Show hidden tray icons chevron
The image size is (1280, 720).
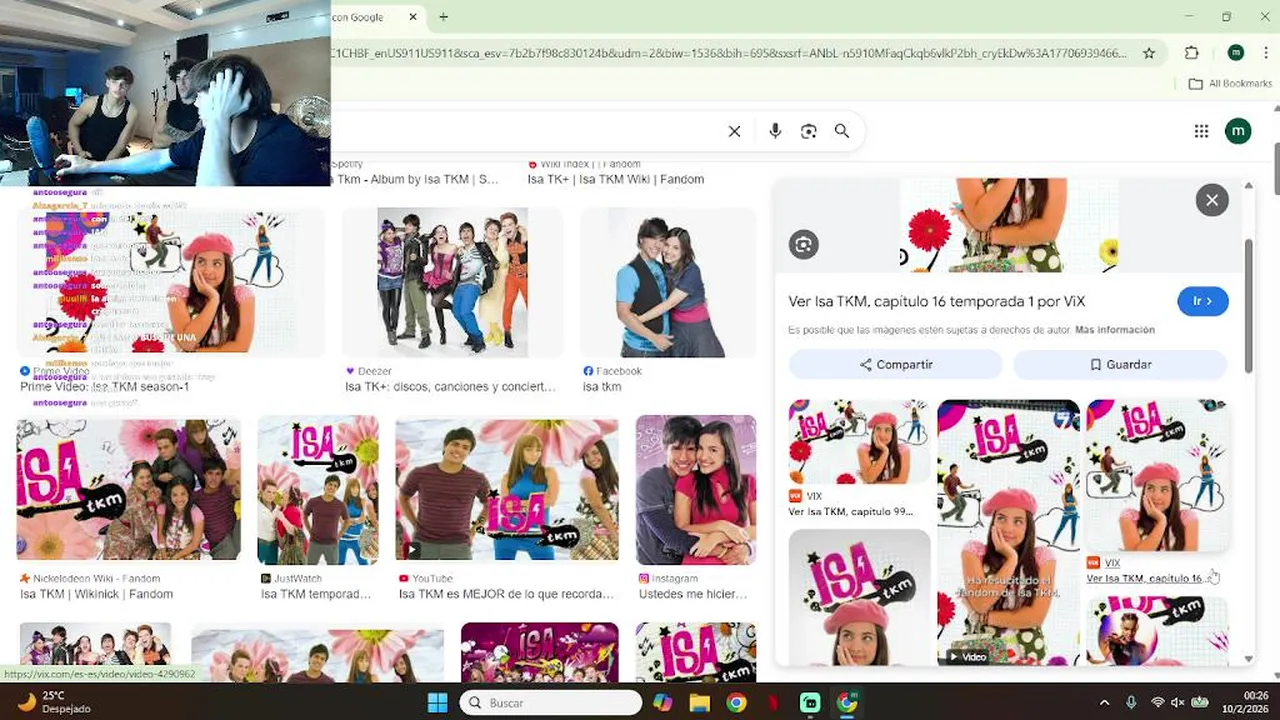tap(1104, 703)
